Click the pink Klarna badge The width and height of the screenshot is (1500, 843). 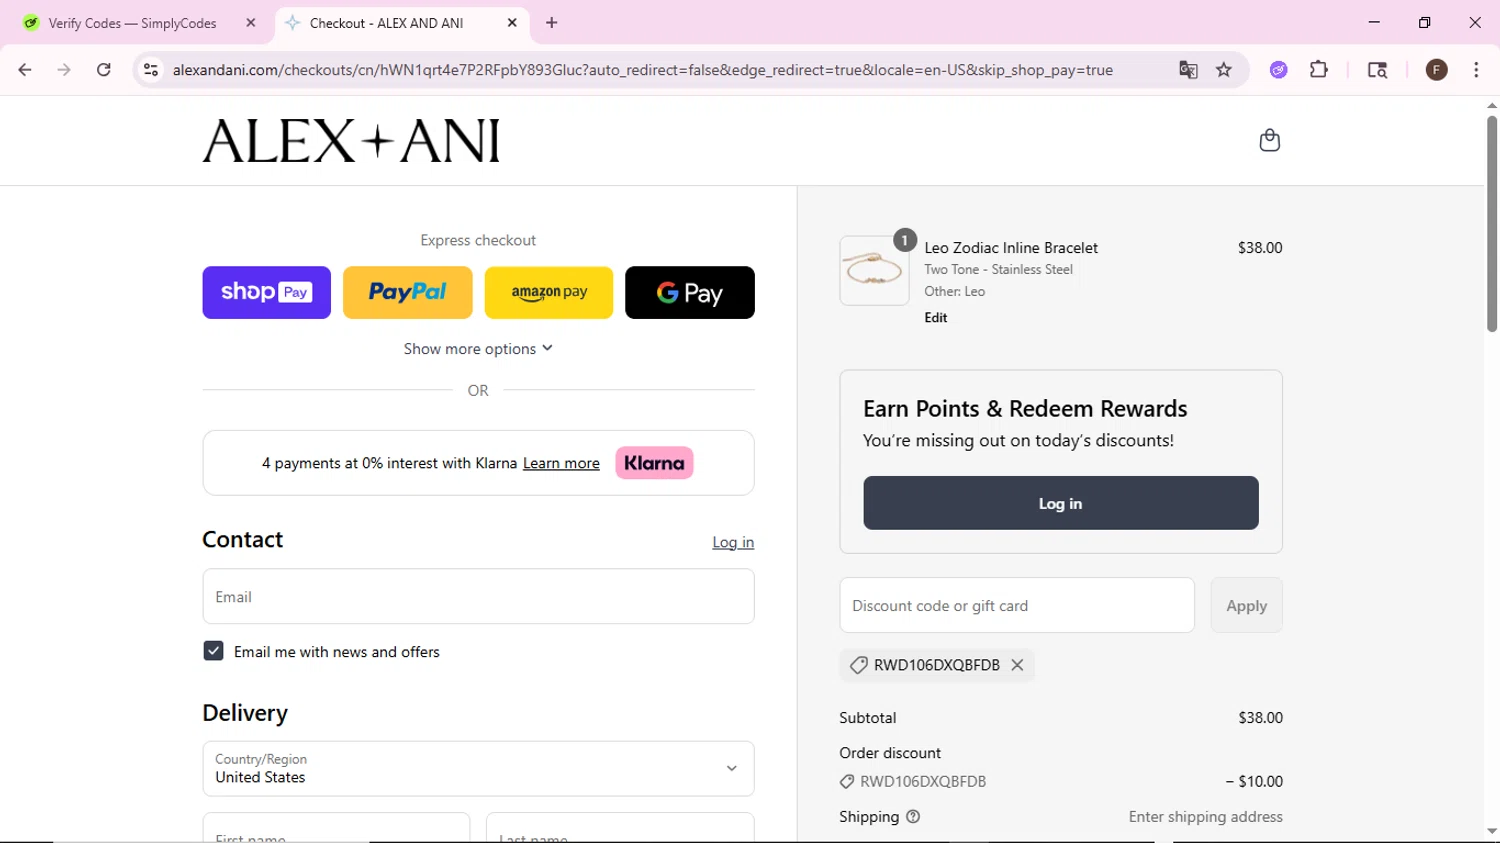tap(654, 463)
